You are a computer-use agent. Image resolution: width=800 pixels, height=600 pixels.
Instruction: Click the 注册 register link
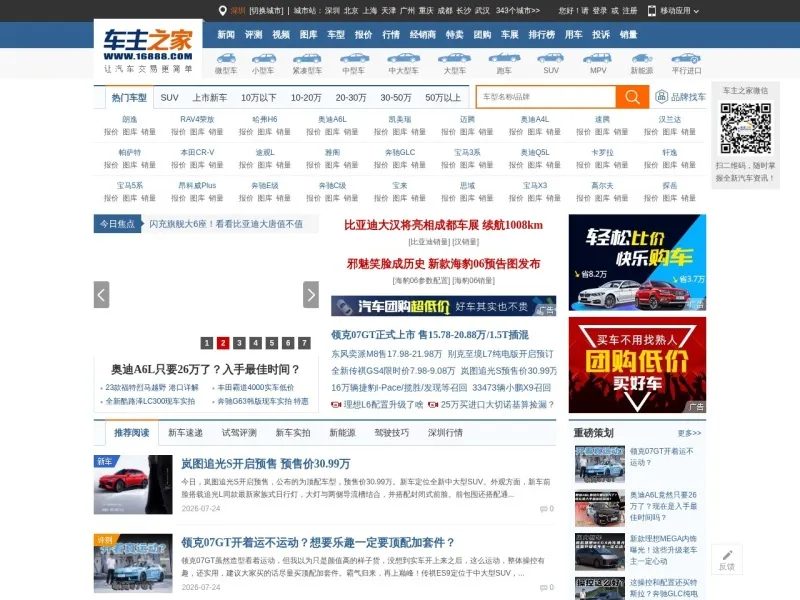click(x=630, y=11)
